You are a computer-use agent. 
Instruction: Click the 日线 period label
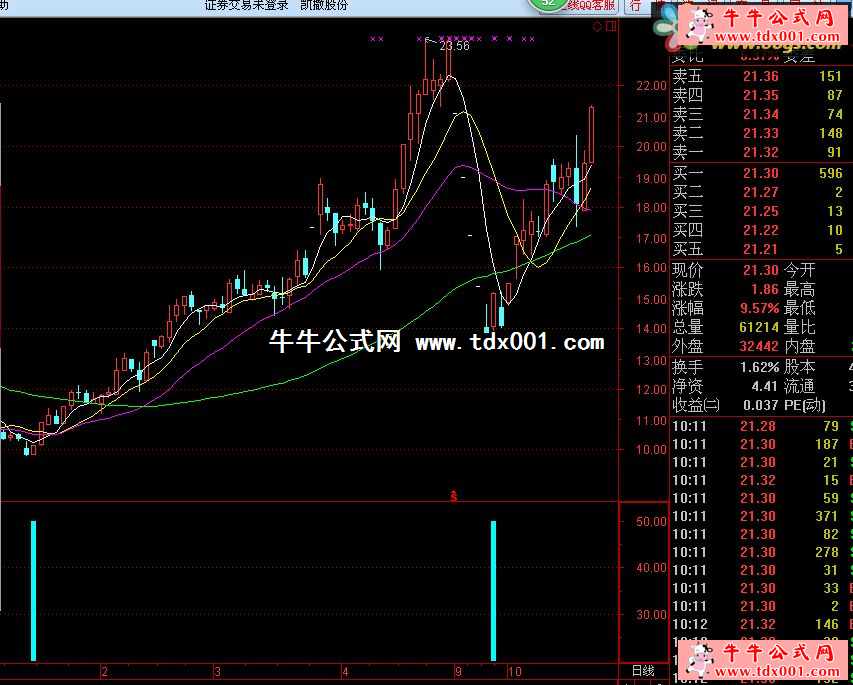point(643,671)
